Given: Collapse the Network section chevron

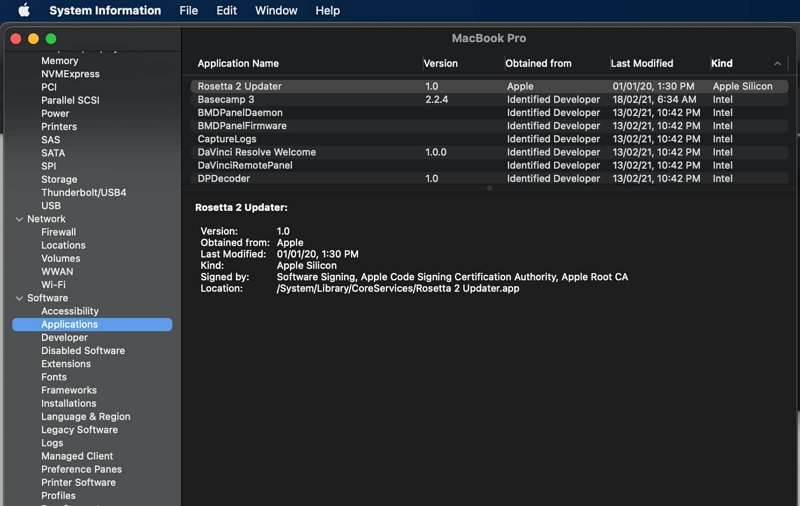Looking at the screenshot, I should tap(19, 219).
